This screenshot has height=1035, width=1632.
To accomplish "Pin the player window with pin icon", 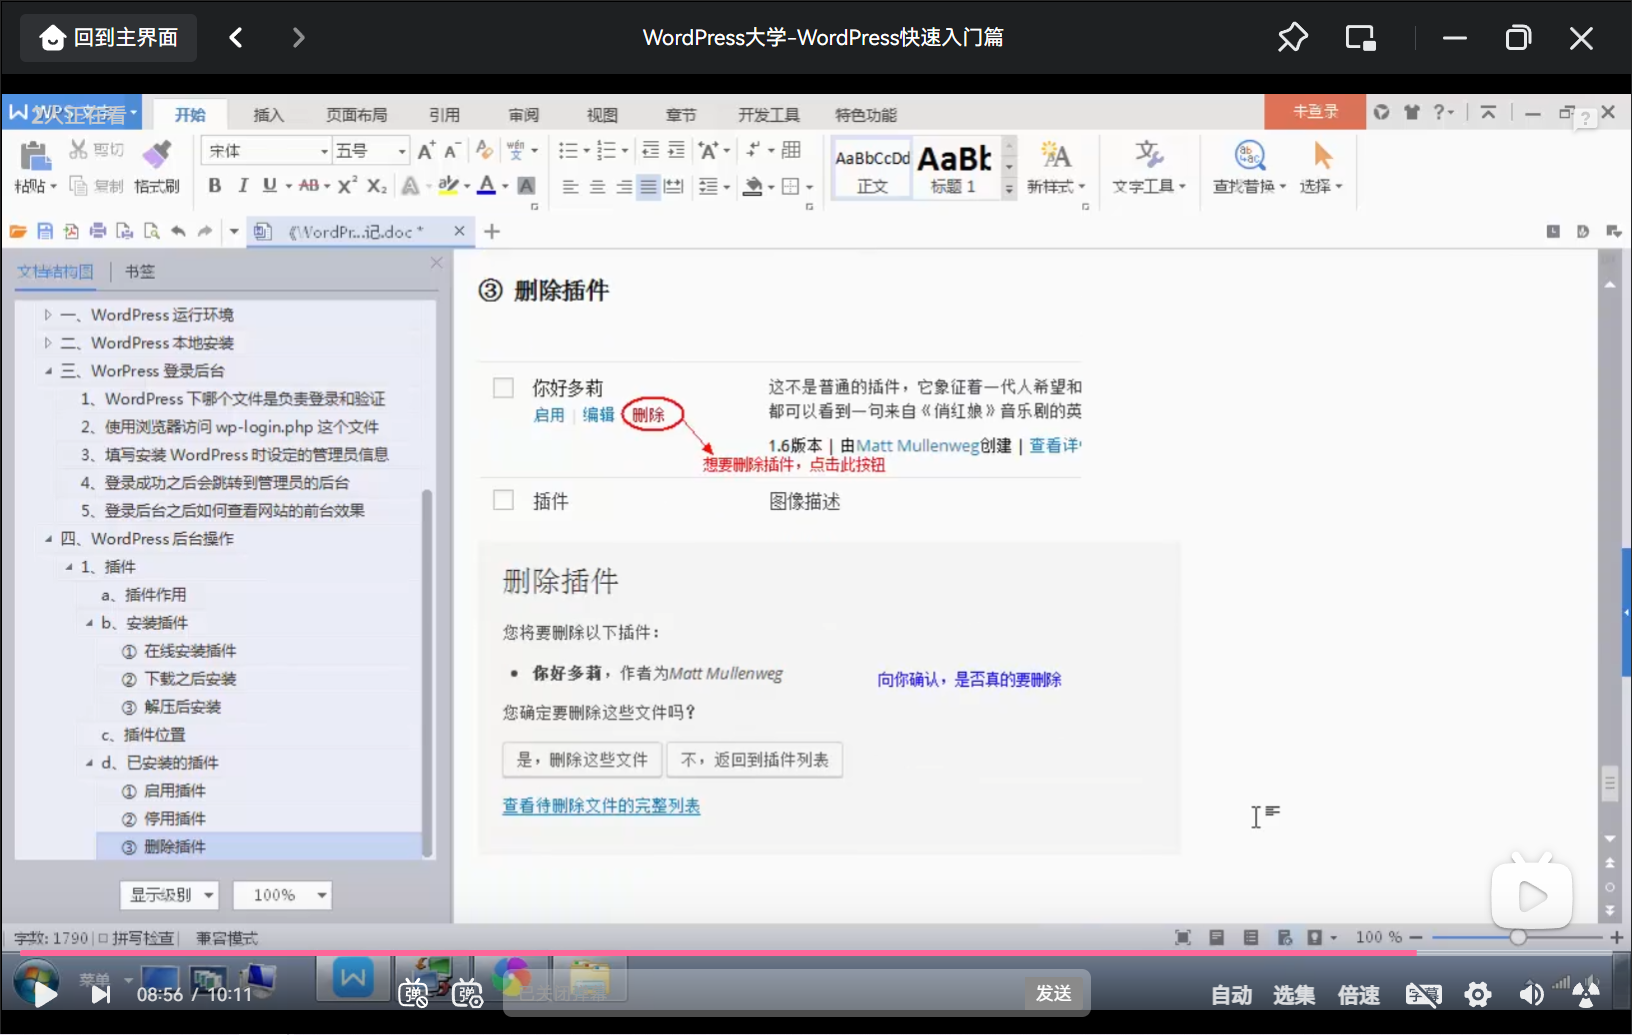I will [x=1292, y=38].
